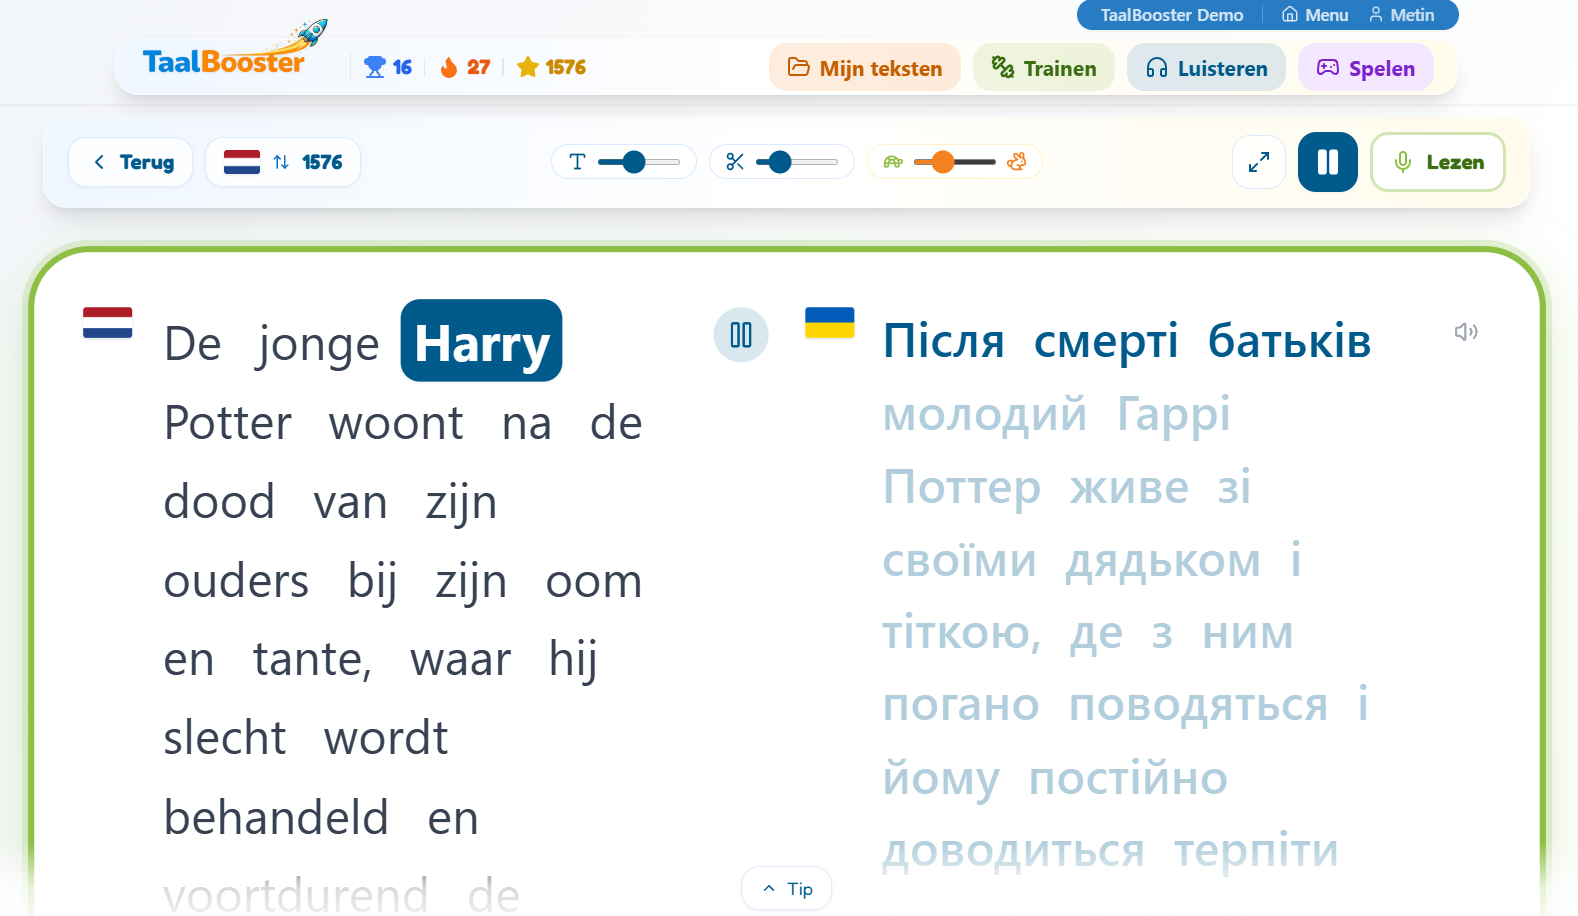Open Mijn teksten tab
Screen dimensions: 1578x916
pyautogui.click(x=865, y=68)
